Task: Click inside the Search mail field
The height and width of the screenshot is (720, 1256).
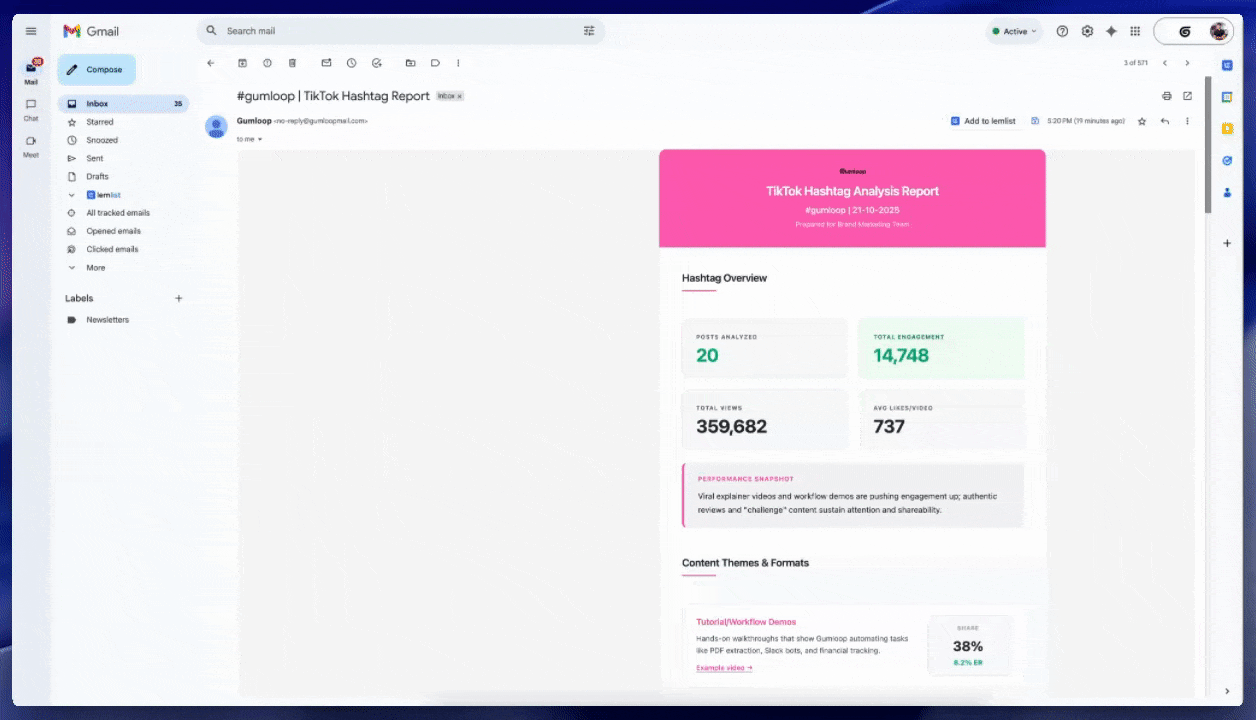Action: coord(400,31)
